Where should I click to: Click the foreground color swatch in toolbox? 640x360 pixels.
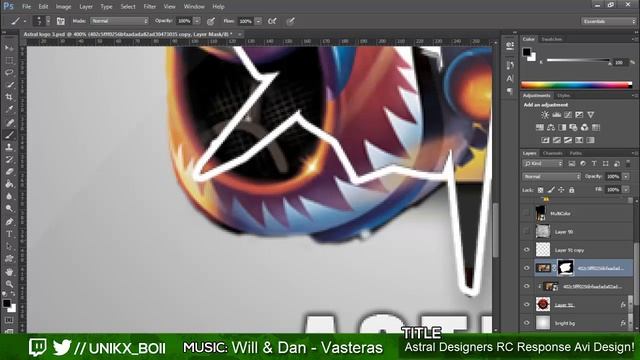tap(7, 303)
